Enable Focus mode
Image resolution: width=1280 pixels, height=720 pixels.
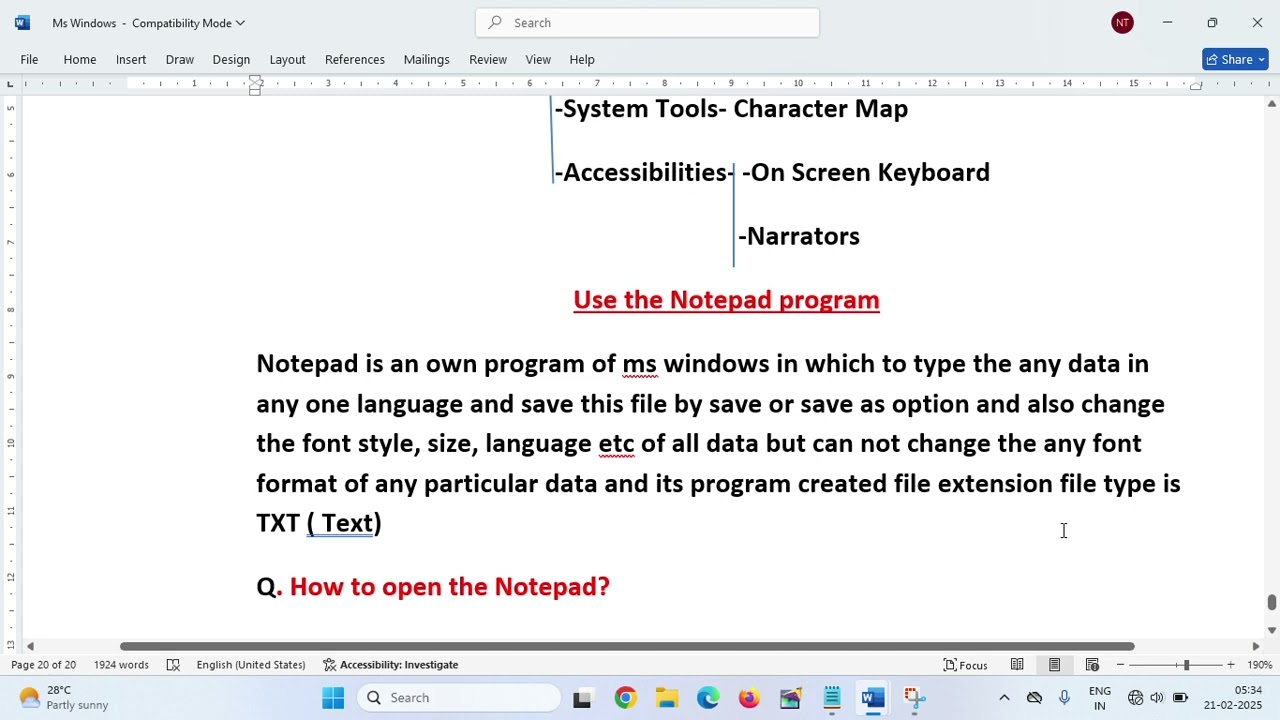[966, 665]
